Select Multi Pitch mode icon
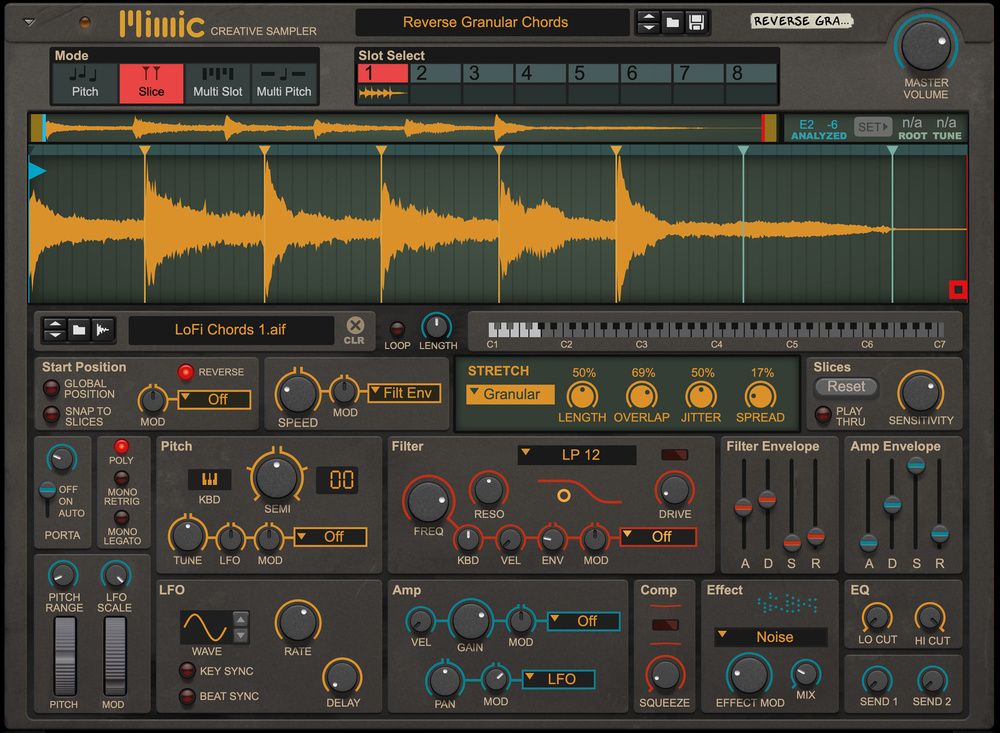Image resolution: width=1000 pixels, height=733 pixels. click(x=284, y=82)
